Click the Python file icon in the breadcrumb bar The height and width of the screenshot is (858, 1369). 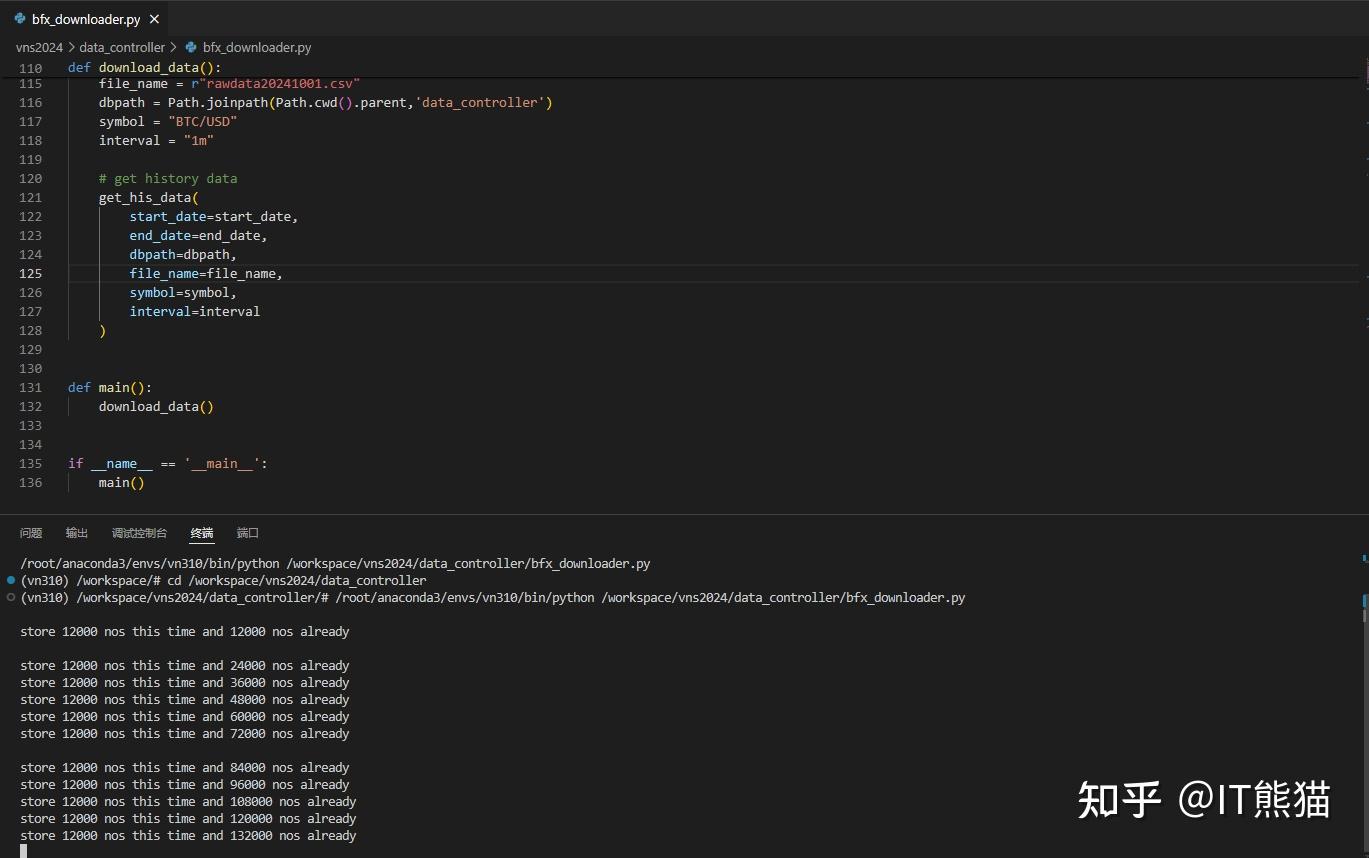pyautogui.click(x=190, y=47)
